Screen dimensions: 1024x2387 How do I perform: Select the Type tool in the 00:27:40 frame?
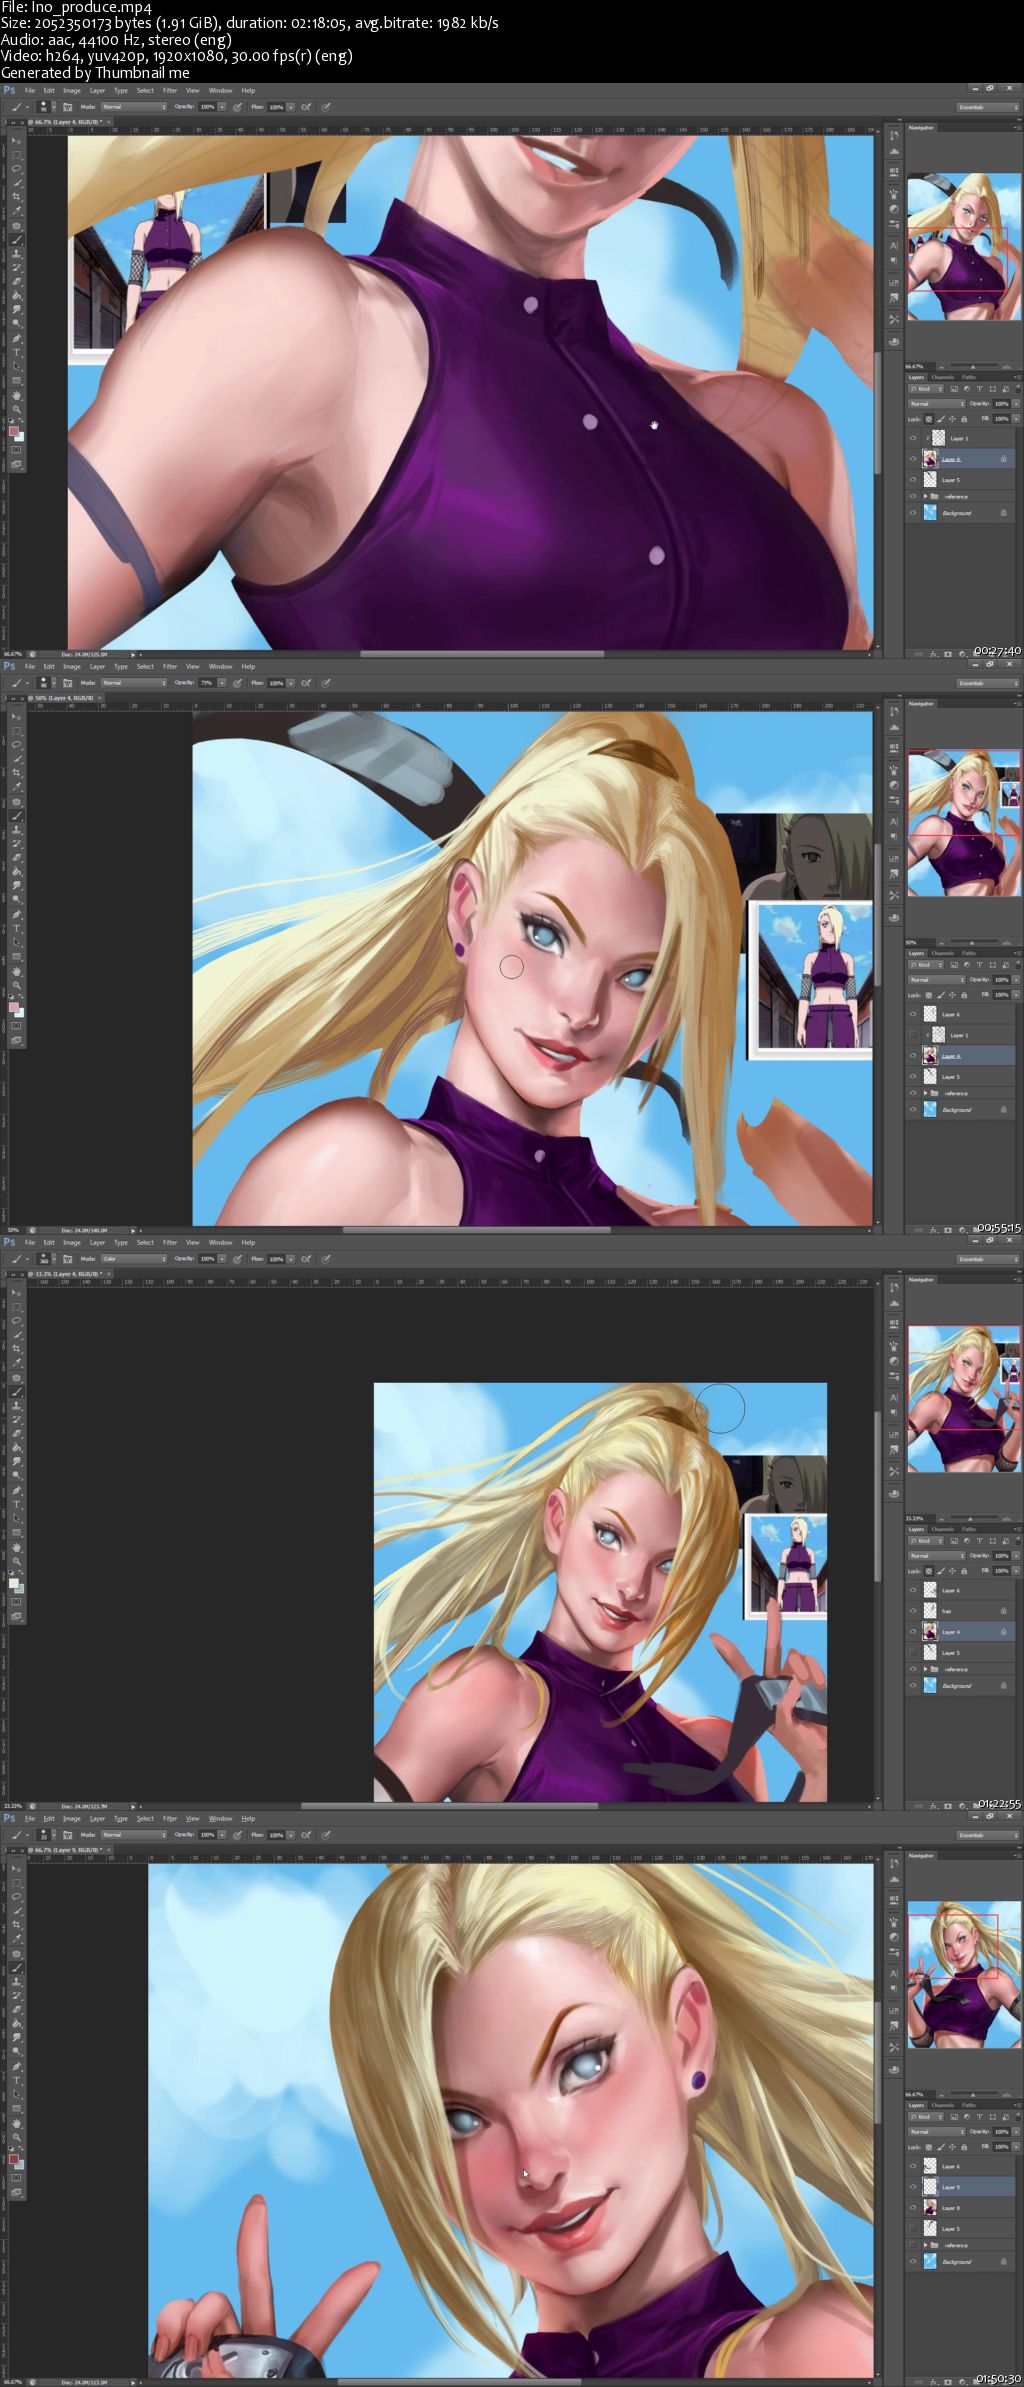(x=17, y=352)
